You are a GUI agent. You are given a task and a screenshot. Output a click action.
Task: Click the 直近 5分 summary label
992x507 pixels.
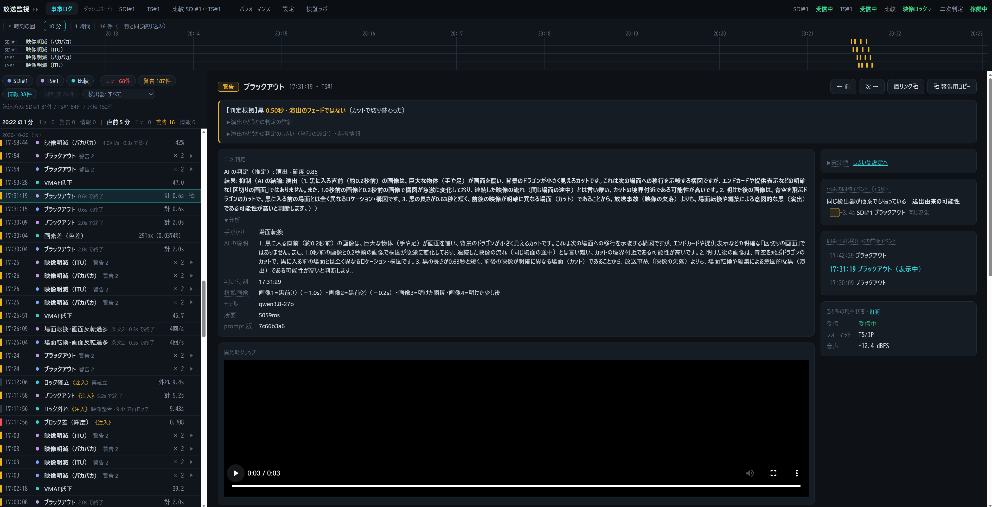[118, 122]
